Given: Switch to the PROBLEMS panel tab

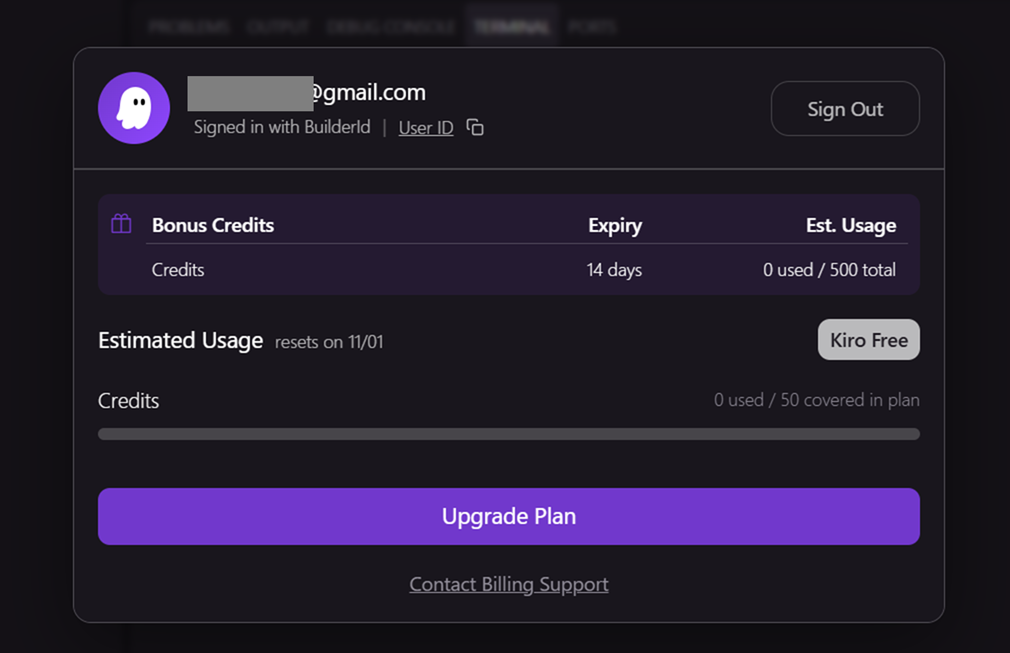Looking at the screenshot, I should click(x=189, y=27).
